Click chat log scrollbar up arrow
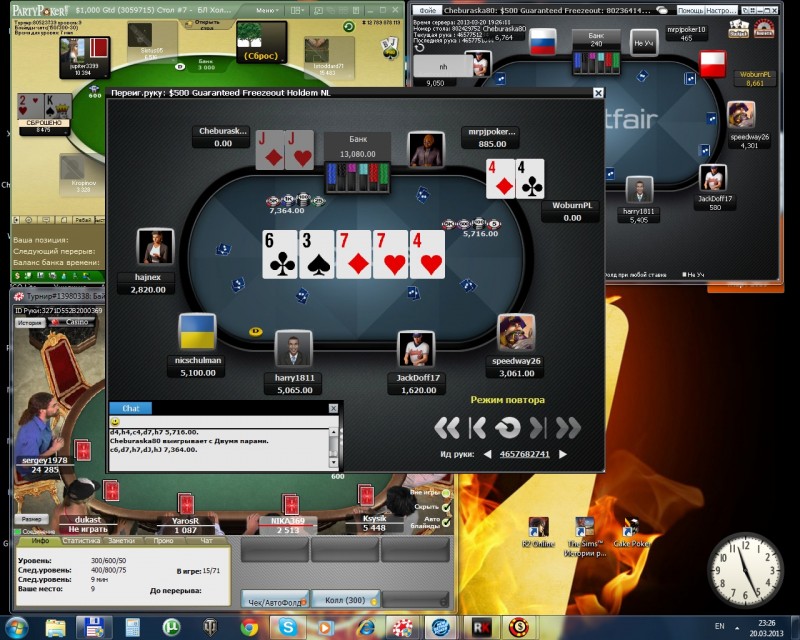 point(333,432)
